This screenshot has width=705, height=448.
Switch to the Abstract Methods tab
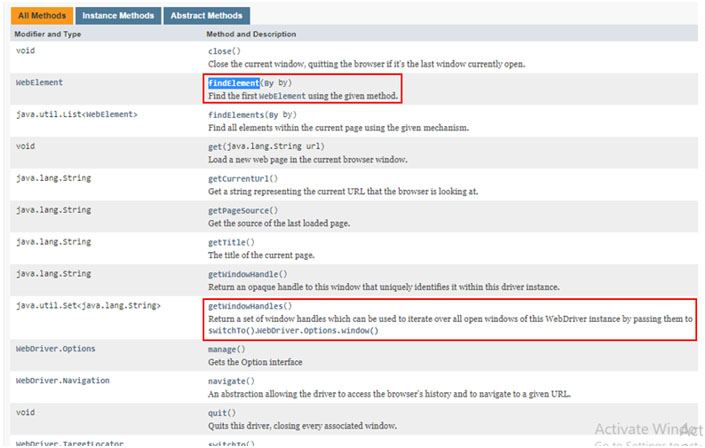(206, 16)
